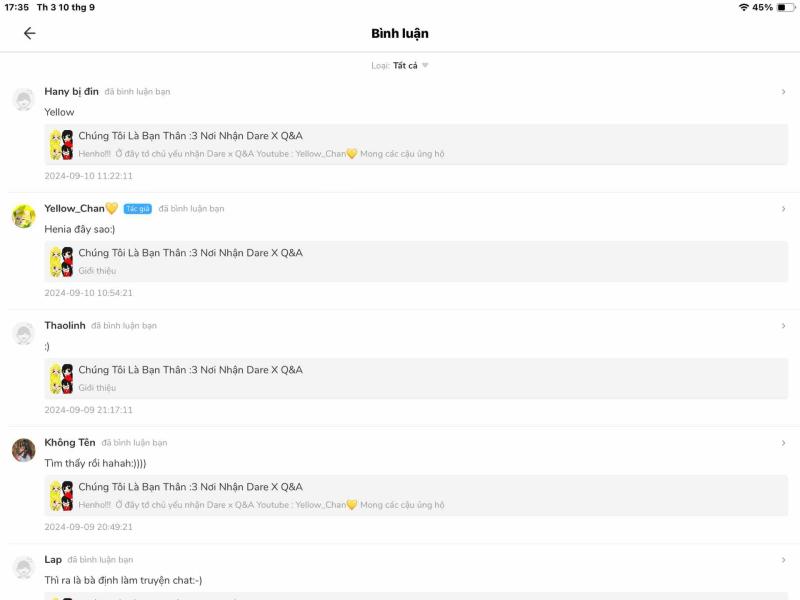Open story title link under Không Tên's comment
This screenshot has width=800, height=600.
pyautogui.click(x=190, y=487)
